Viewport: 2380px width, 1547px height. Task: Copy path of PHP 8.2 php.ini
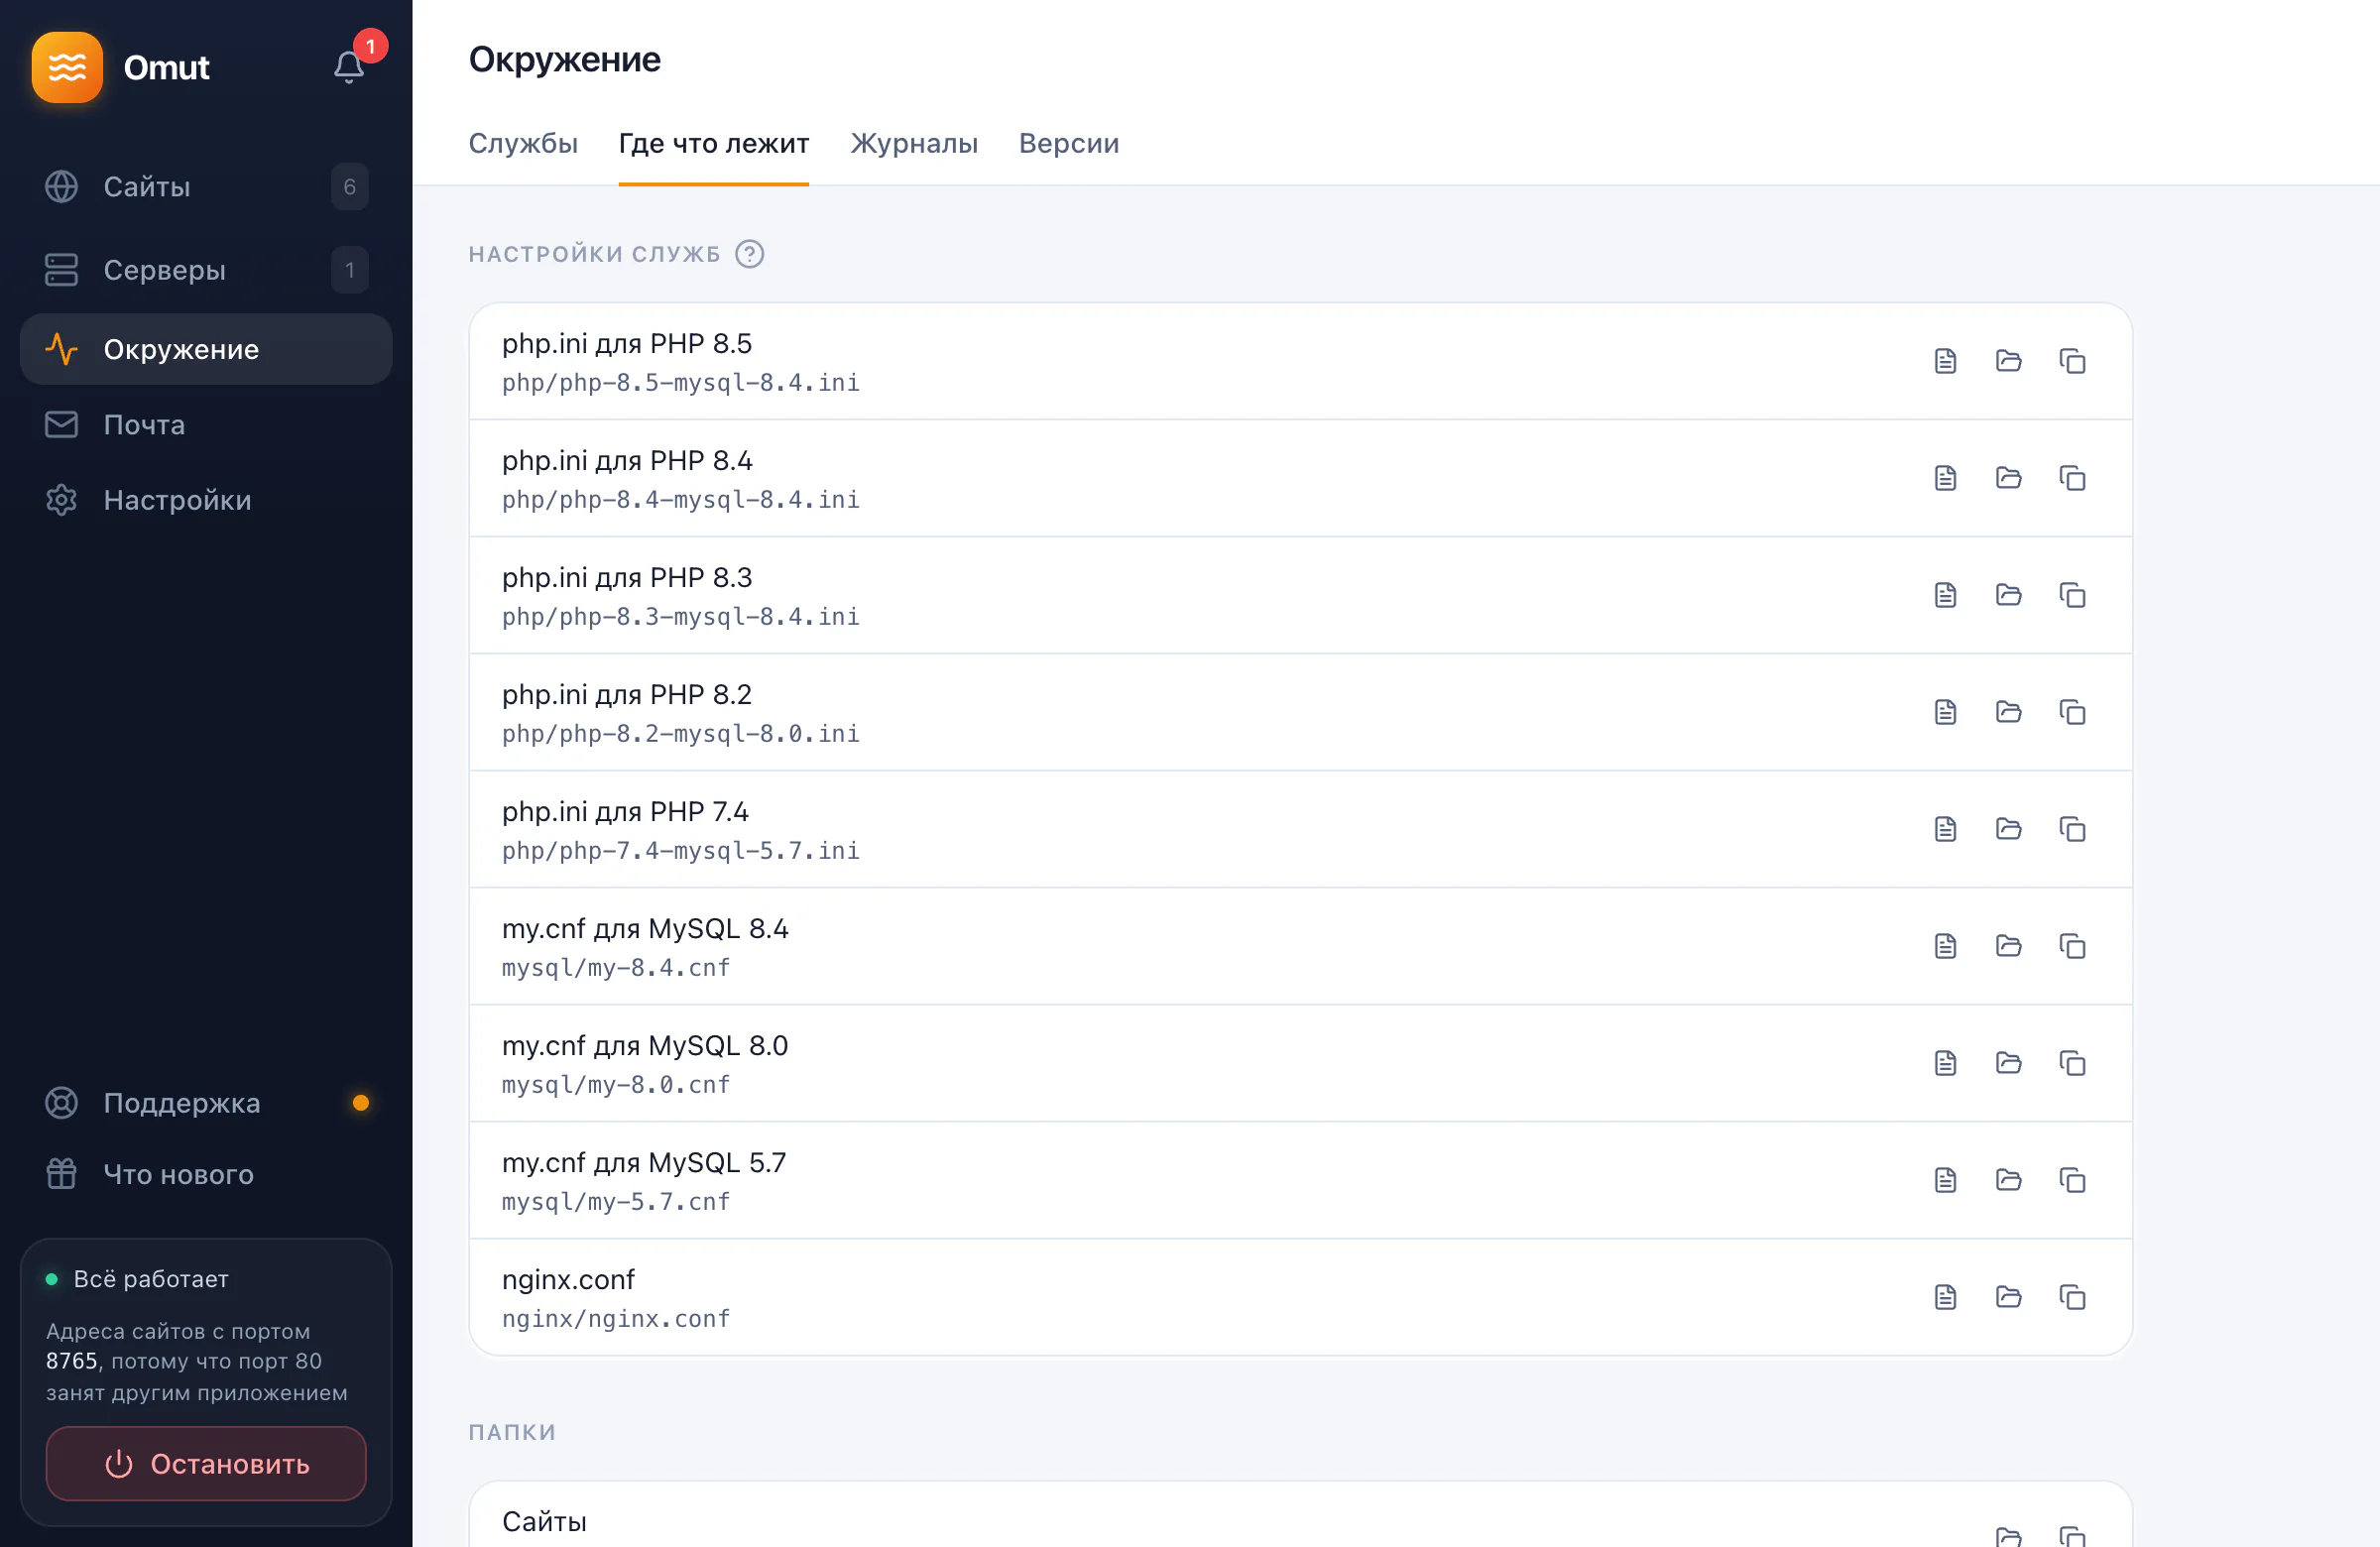point(2072,712)
